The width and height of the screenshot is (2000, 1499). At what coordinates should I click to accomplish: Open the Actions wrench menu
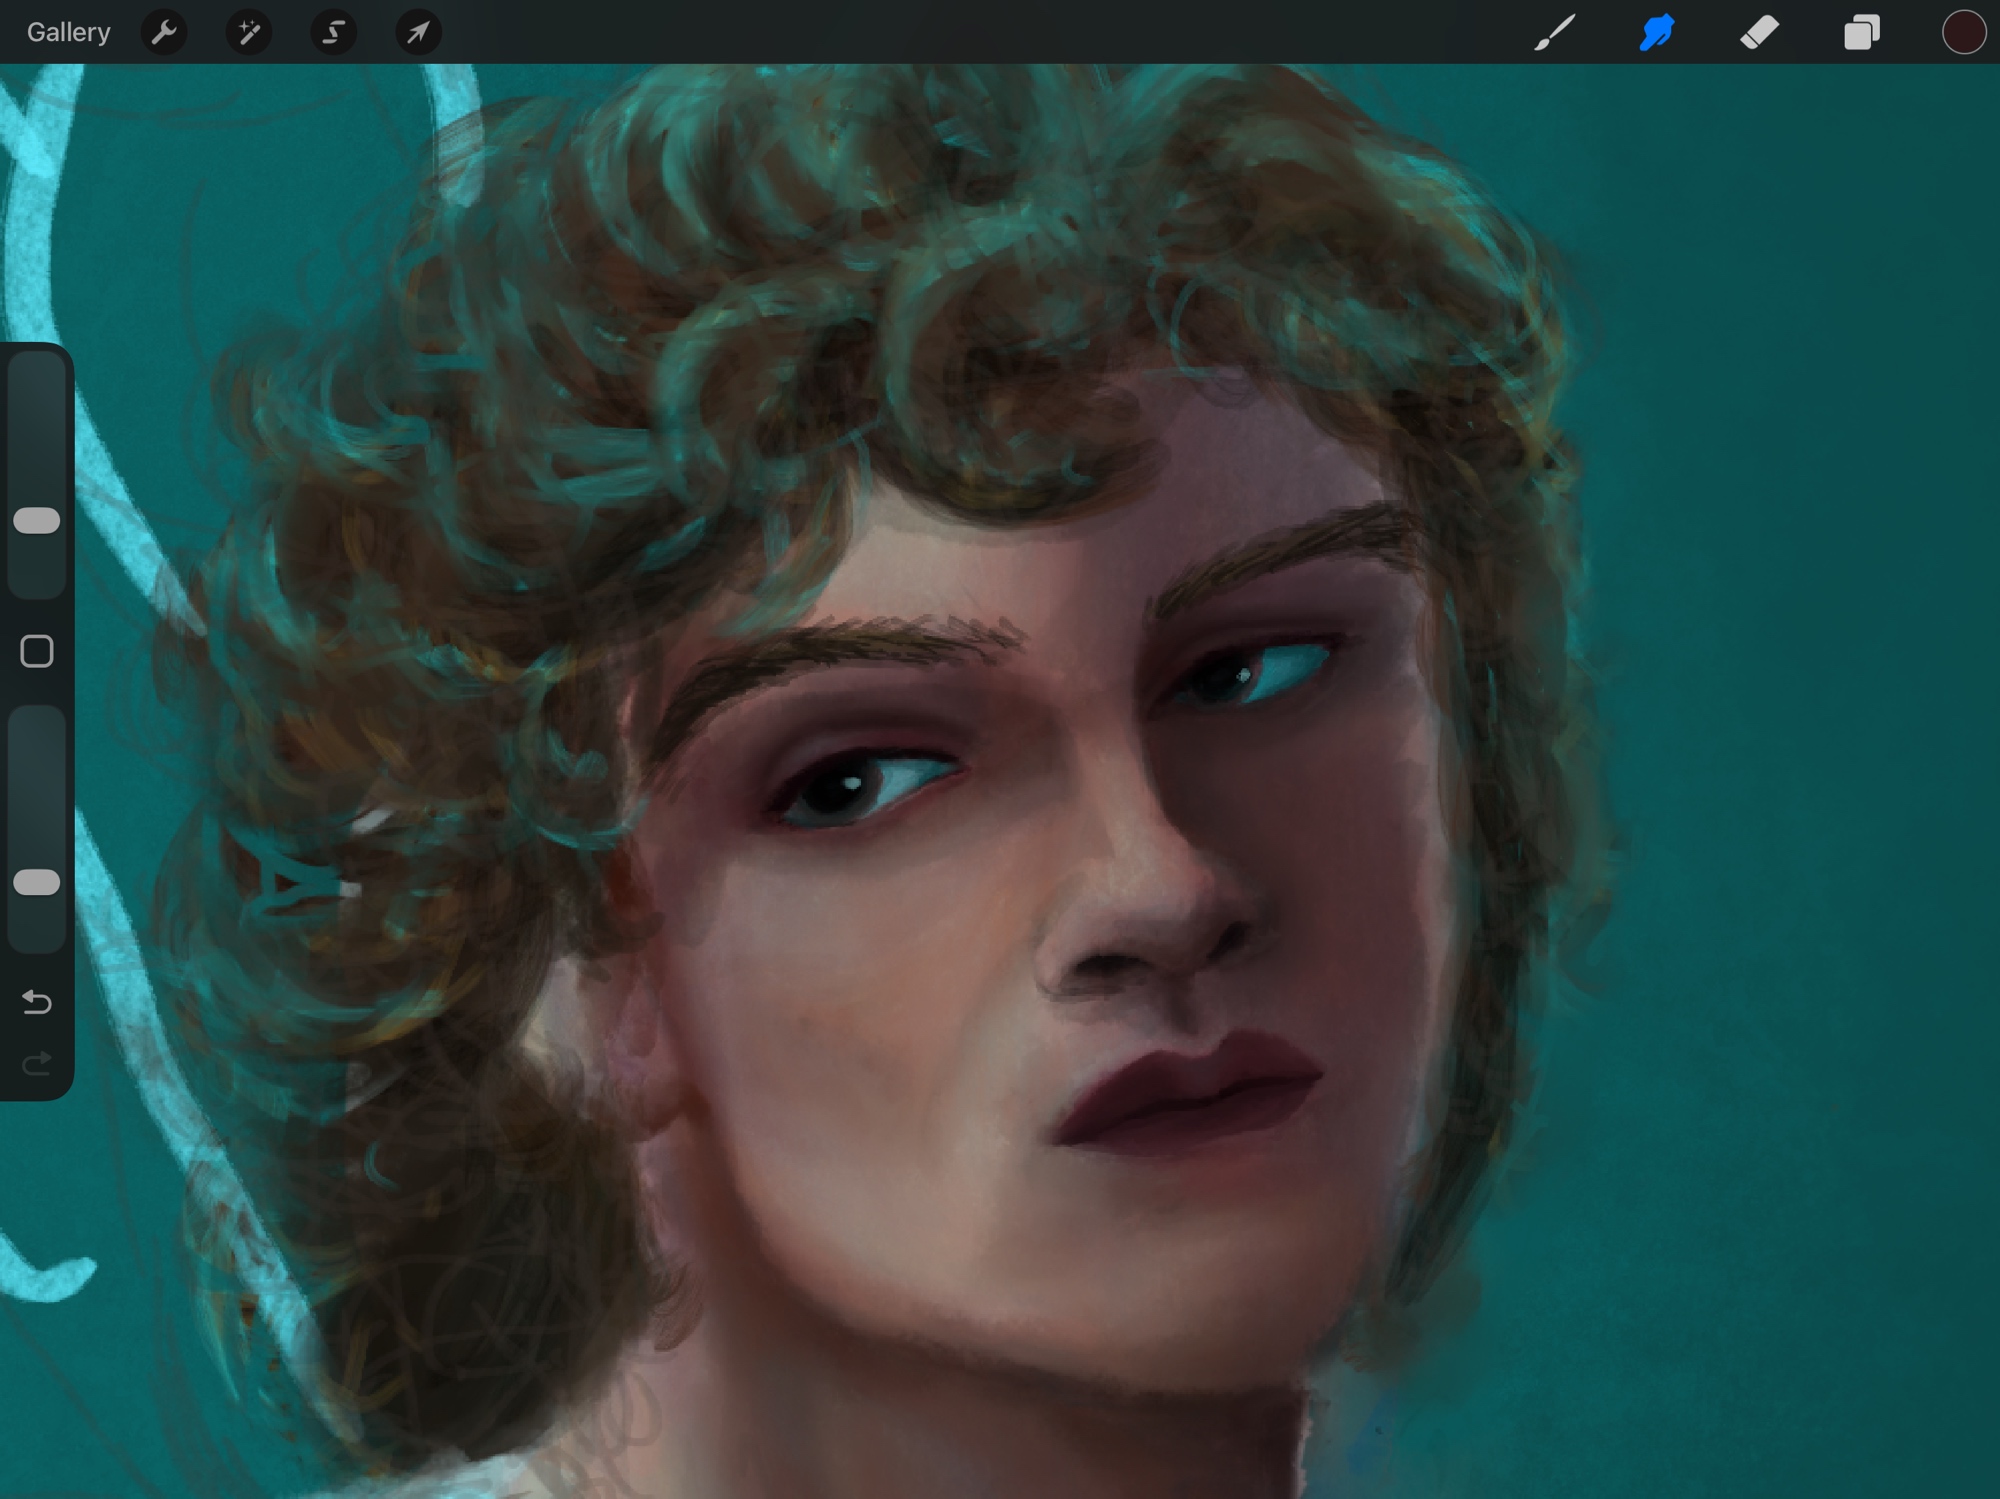(164, 33)
